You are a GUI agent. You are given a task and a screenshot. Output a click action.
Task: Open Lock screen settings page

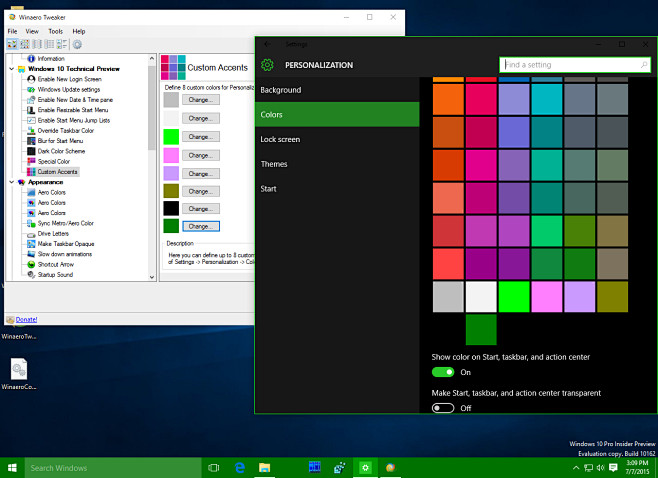[x=337, y=139]
